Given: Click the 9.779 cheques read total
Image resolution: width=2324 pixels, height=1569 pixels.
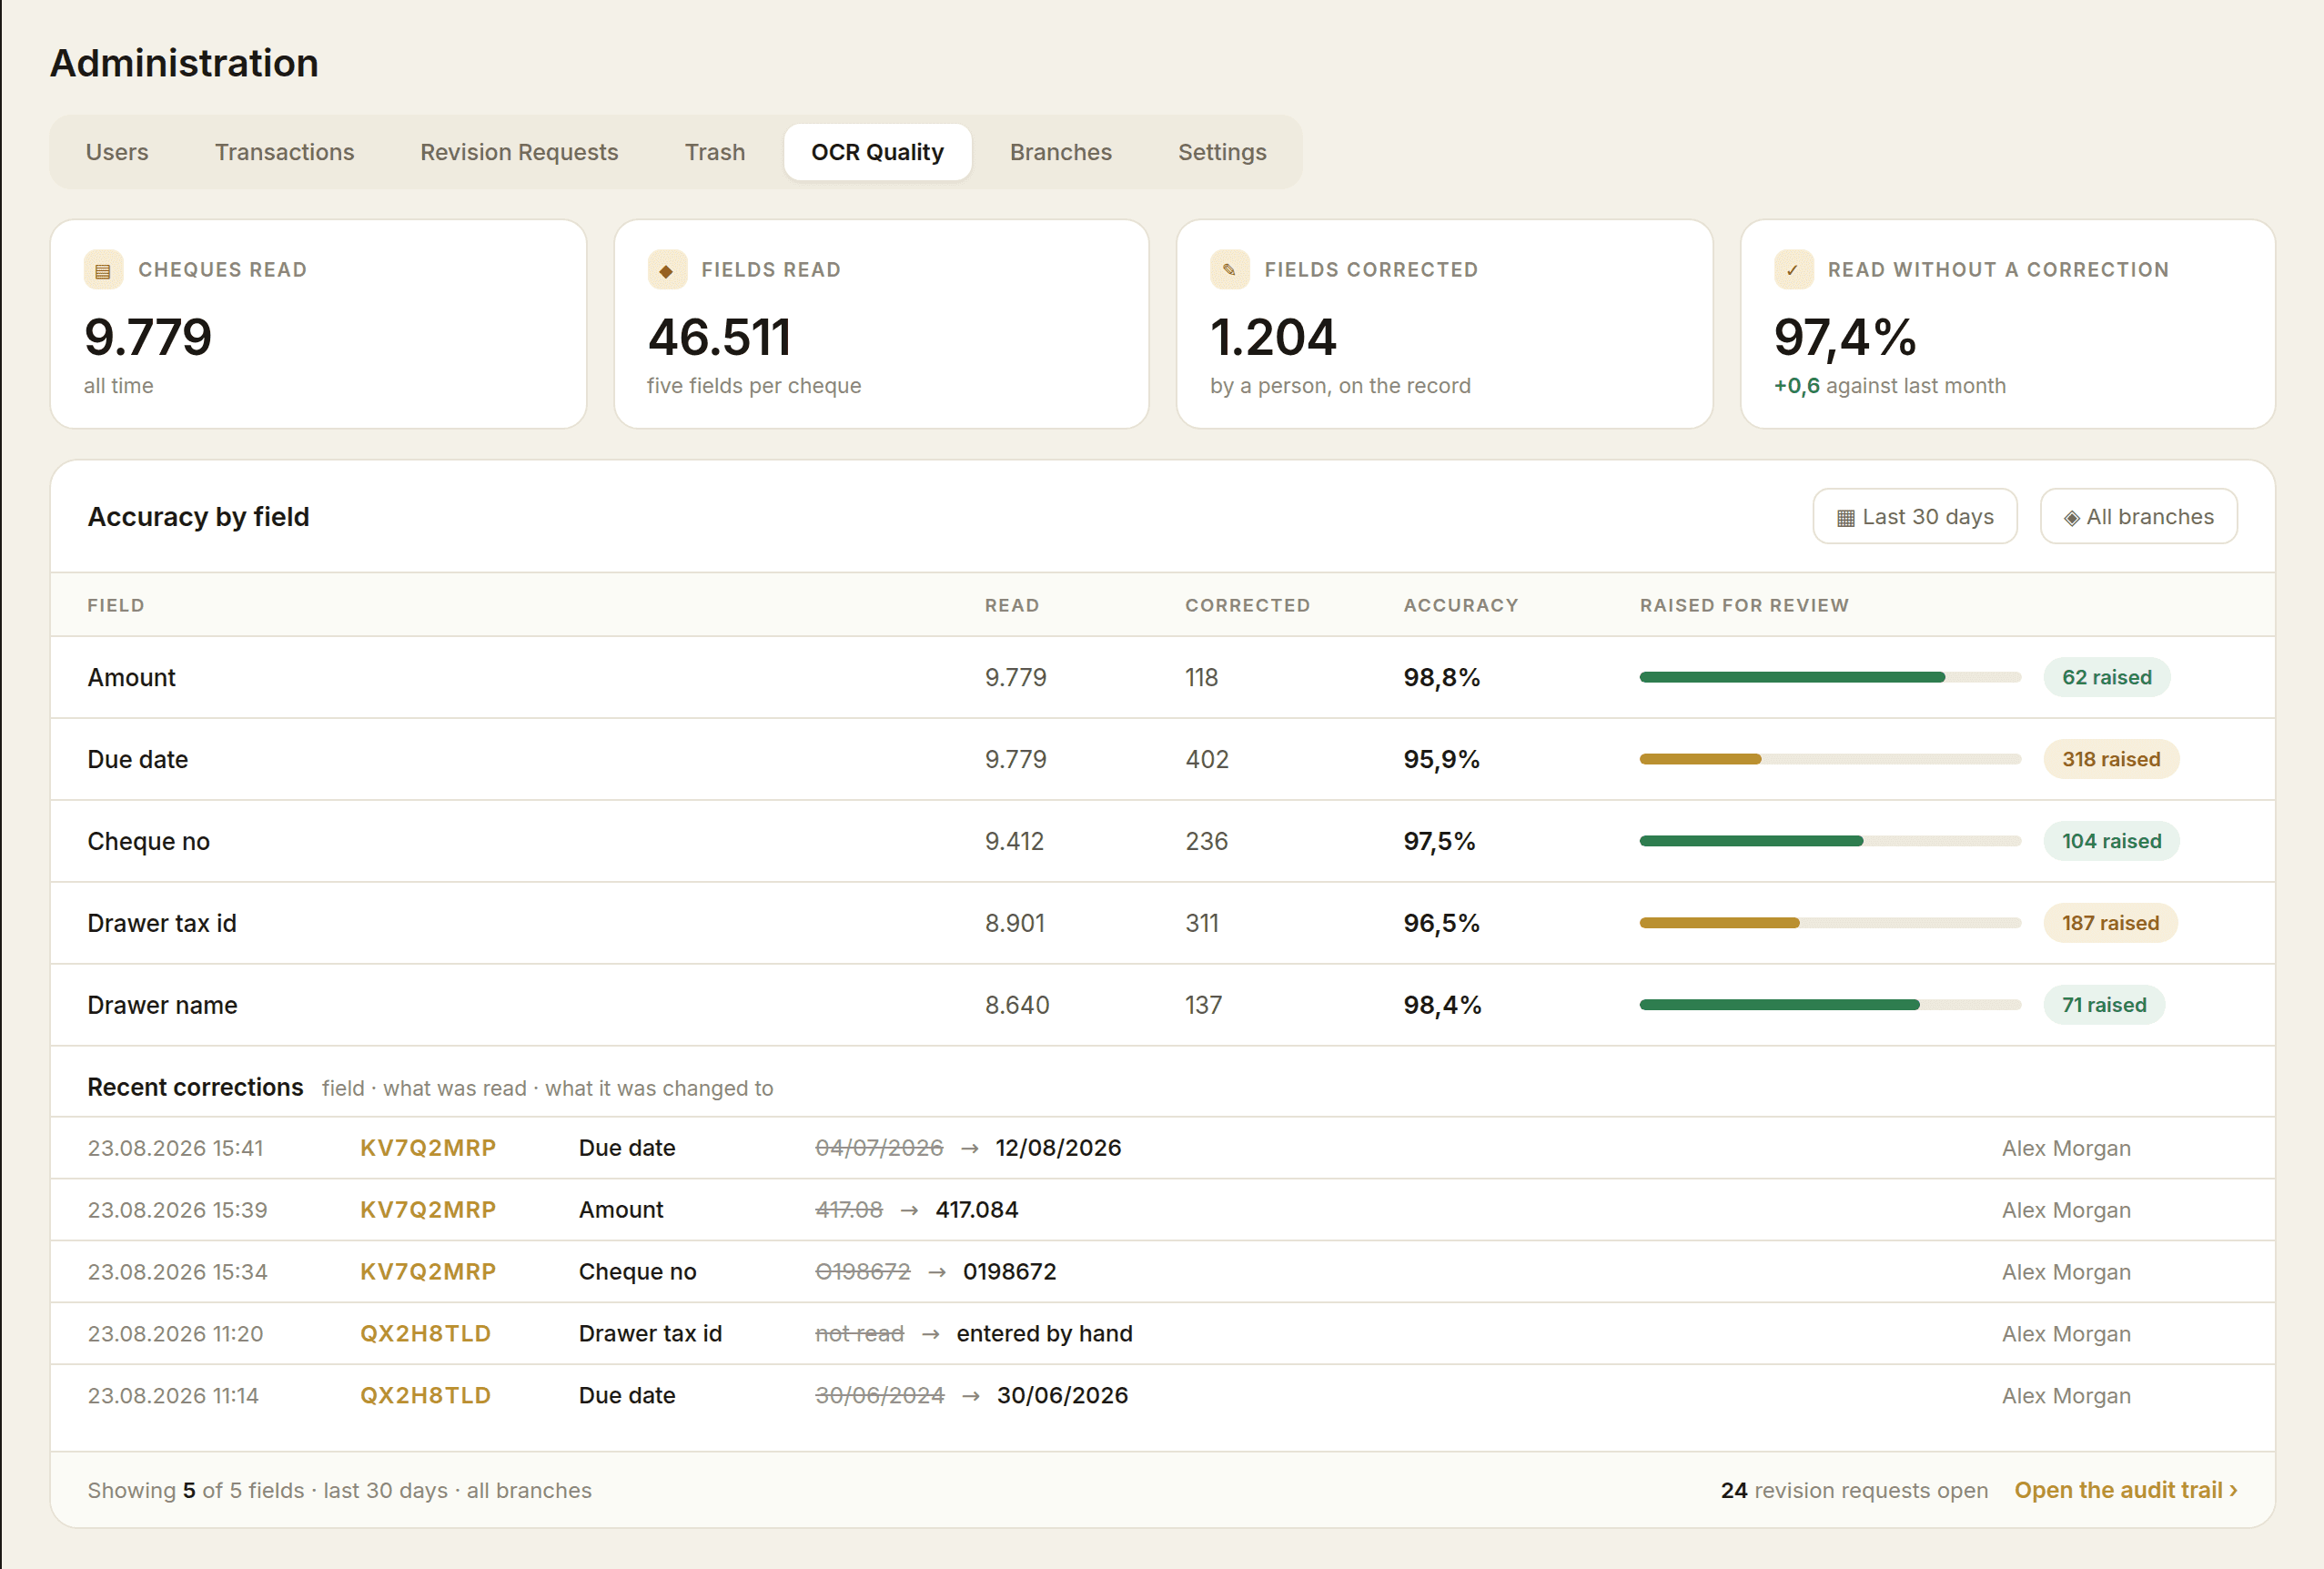Looking at the screenshot, I should [x=148, y=337].
